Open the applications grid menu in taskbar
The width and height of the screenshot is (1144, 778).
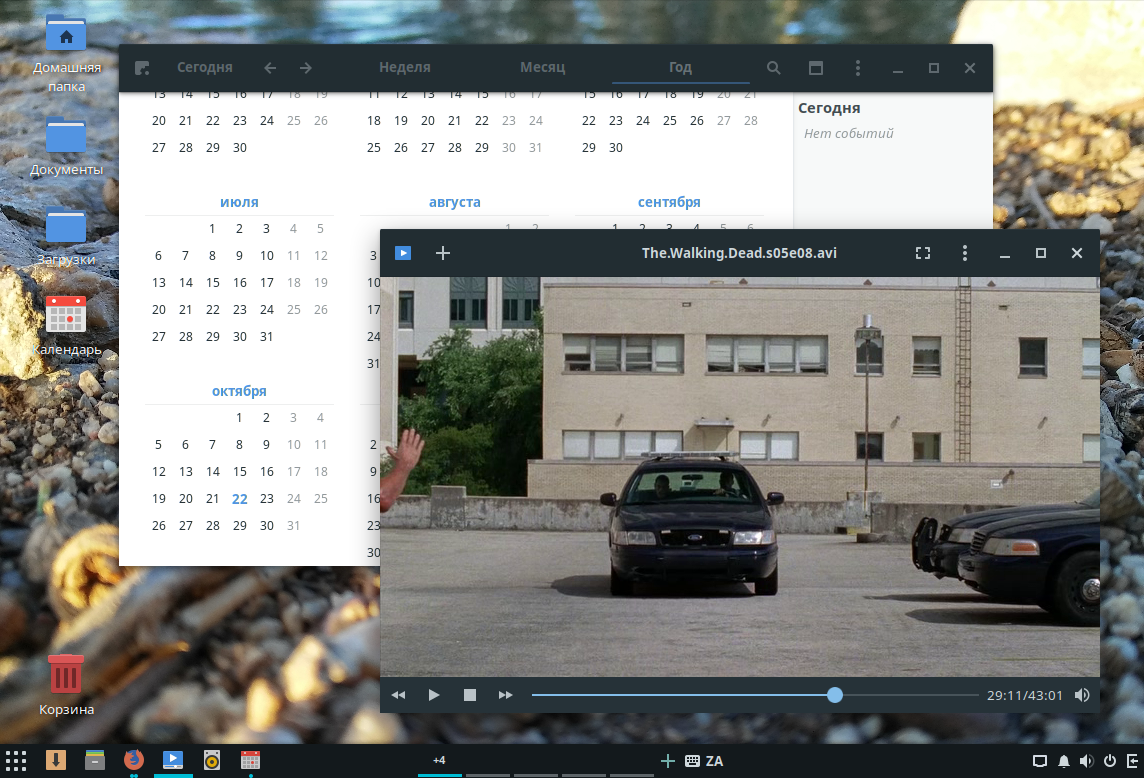coord(16,760)
